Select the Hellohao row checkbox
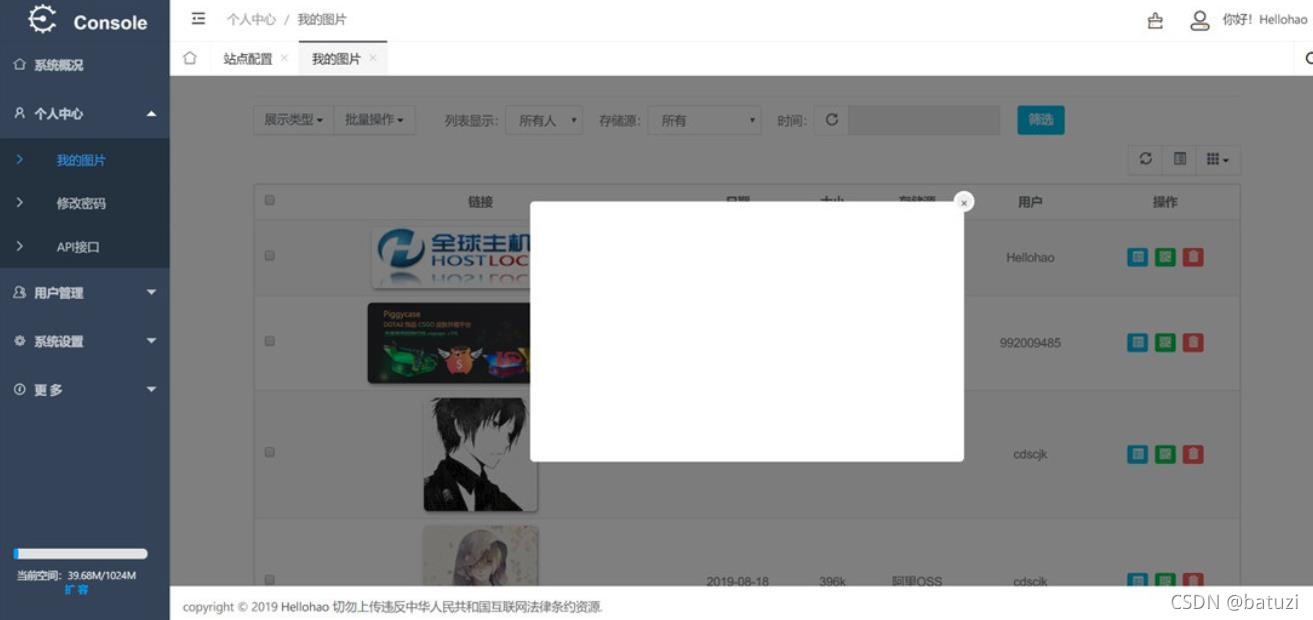Image resolution: width=1313 pixels, height=620 pixels. (x=269, y=256)
